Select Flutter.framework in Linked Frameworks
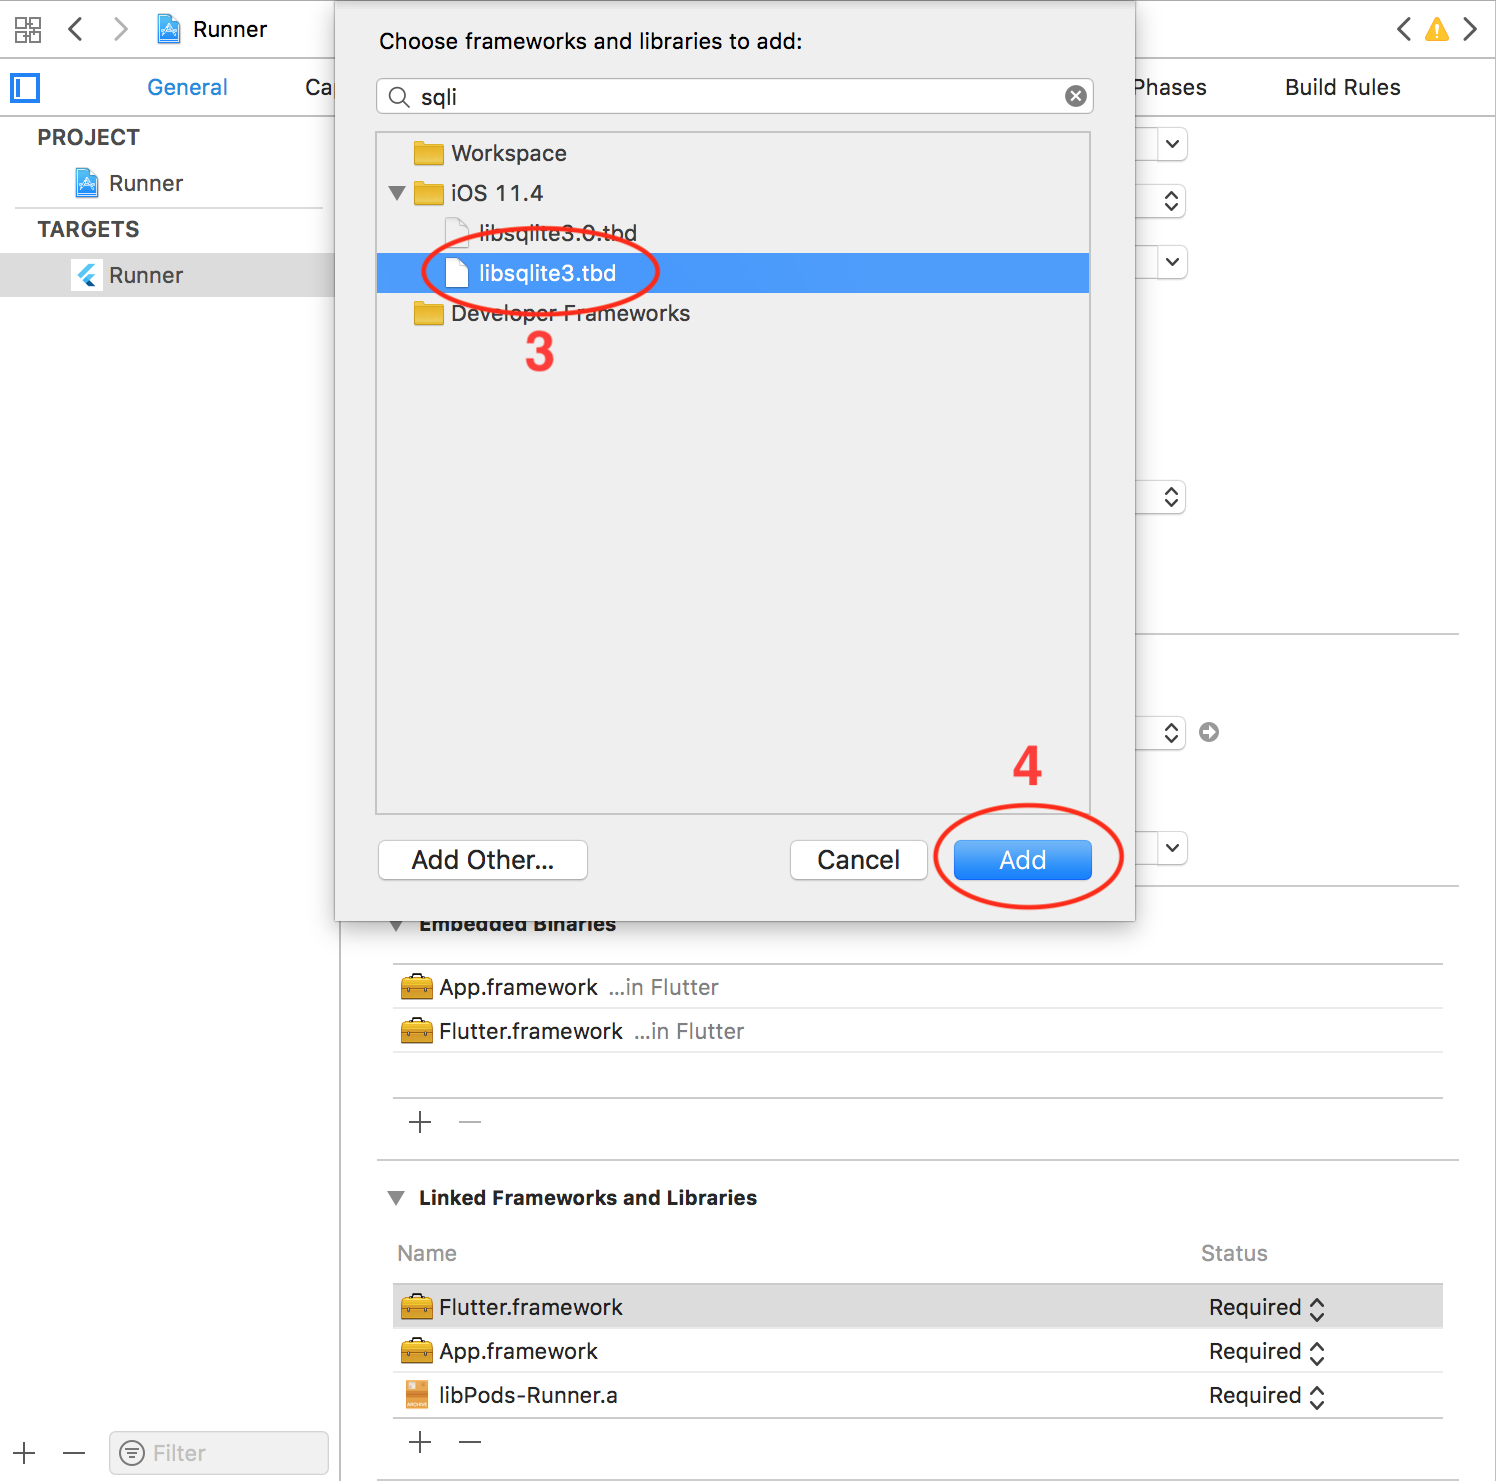Viewport: 1496px width, 1481px height. 918,1307
